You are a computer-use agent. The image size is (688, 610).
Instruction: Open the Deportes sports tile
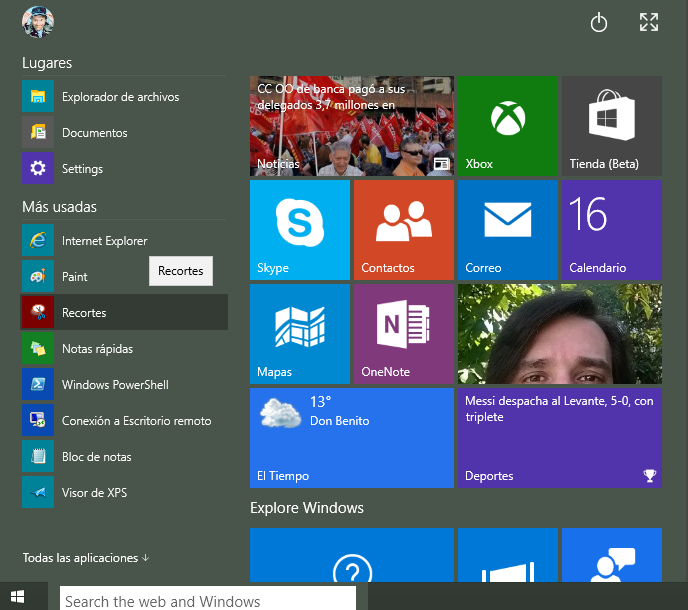pos(560,438)
